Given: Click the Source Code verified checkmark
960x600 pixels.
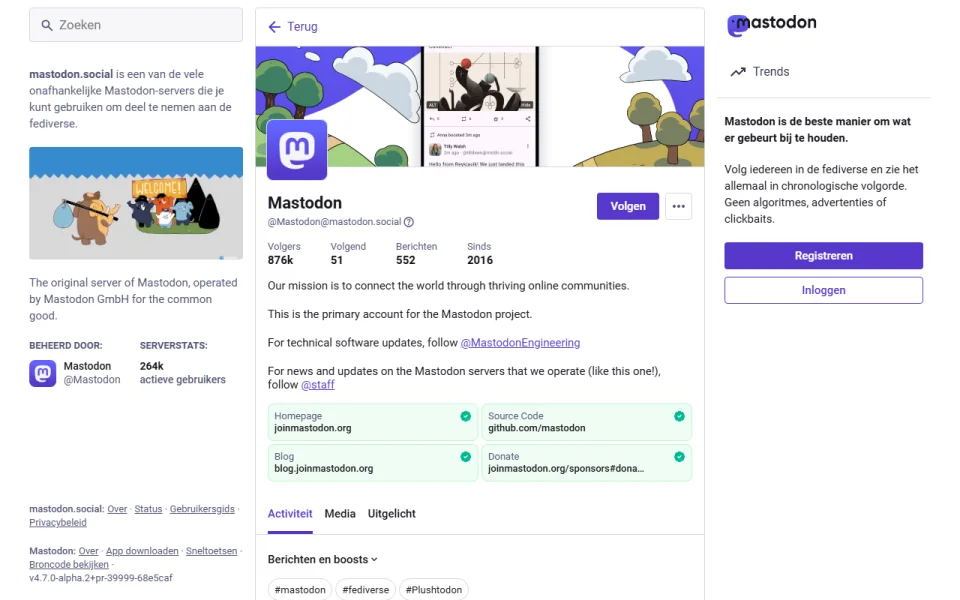Looking at the screenshot, I should click(x=679, y=416).
